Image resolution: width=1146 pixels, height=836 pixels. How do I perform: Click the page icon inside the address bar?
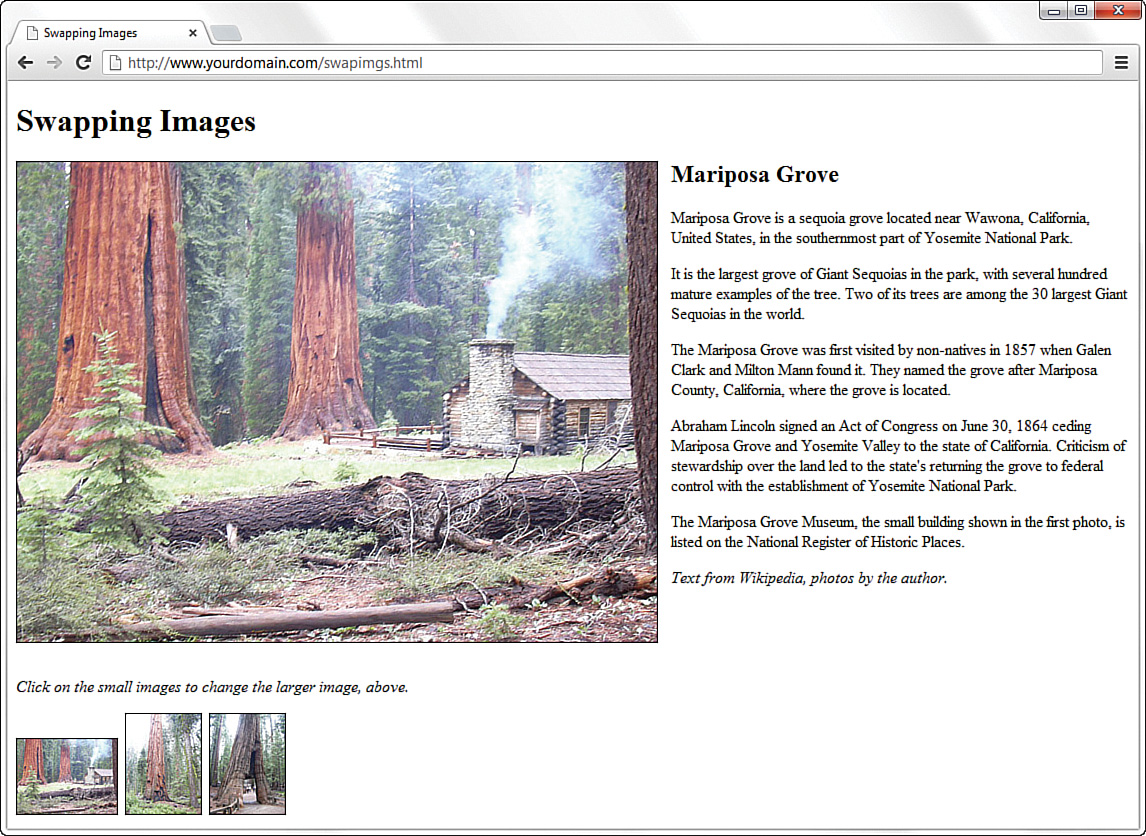(x=113, y=62)
